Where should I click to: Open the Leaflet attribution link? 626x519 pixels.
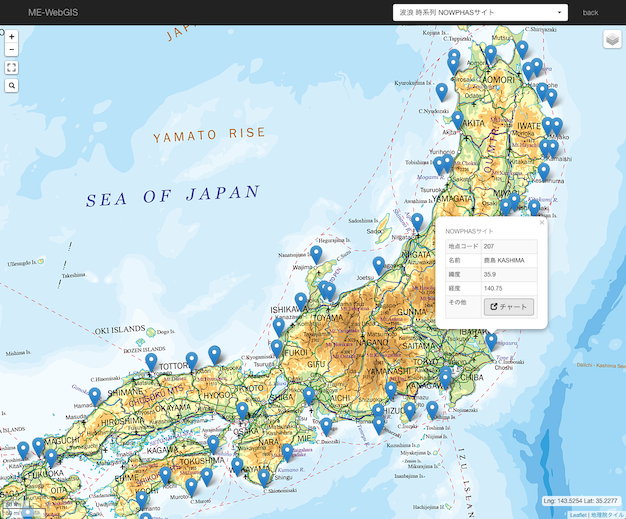tap(578, 514)
